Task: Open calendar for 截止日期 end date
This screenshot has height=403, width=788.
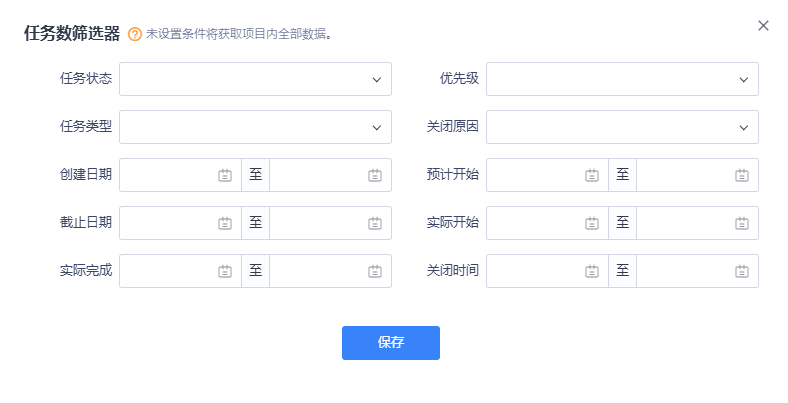Action: pos(375,223)
